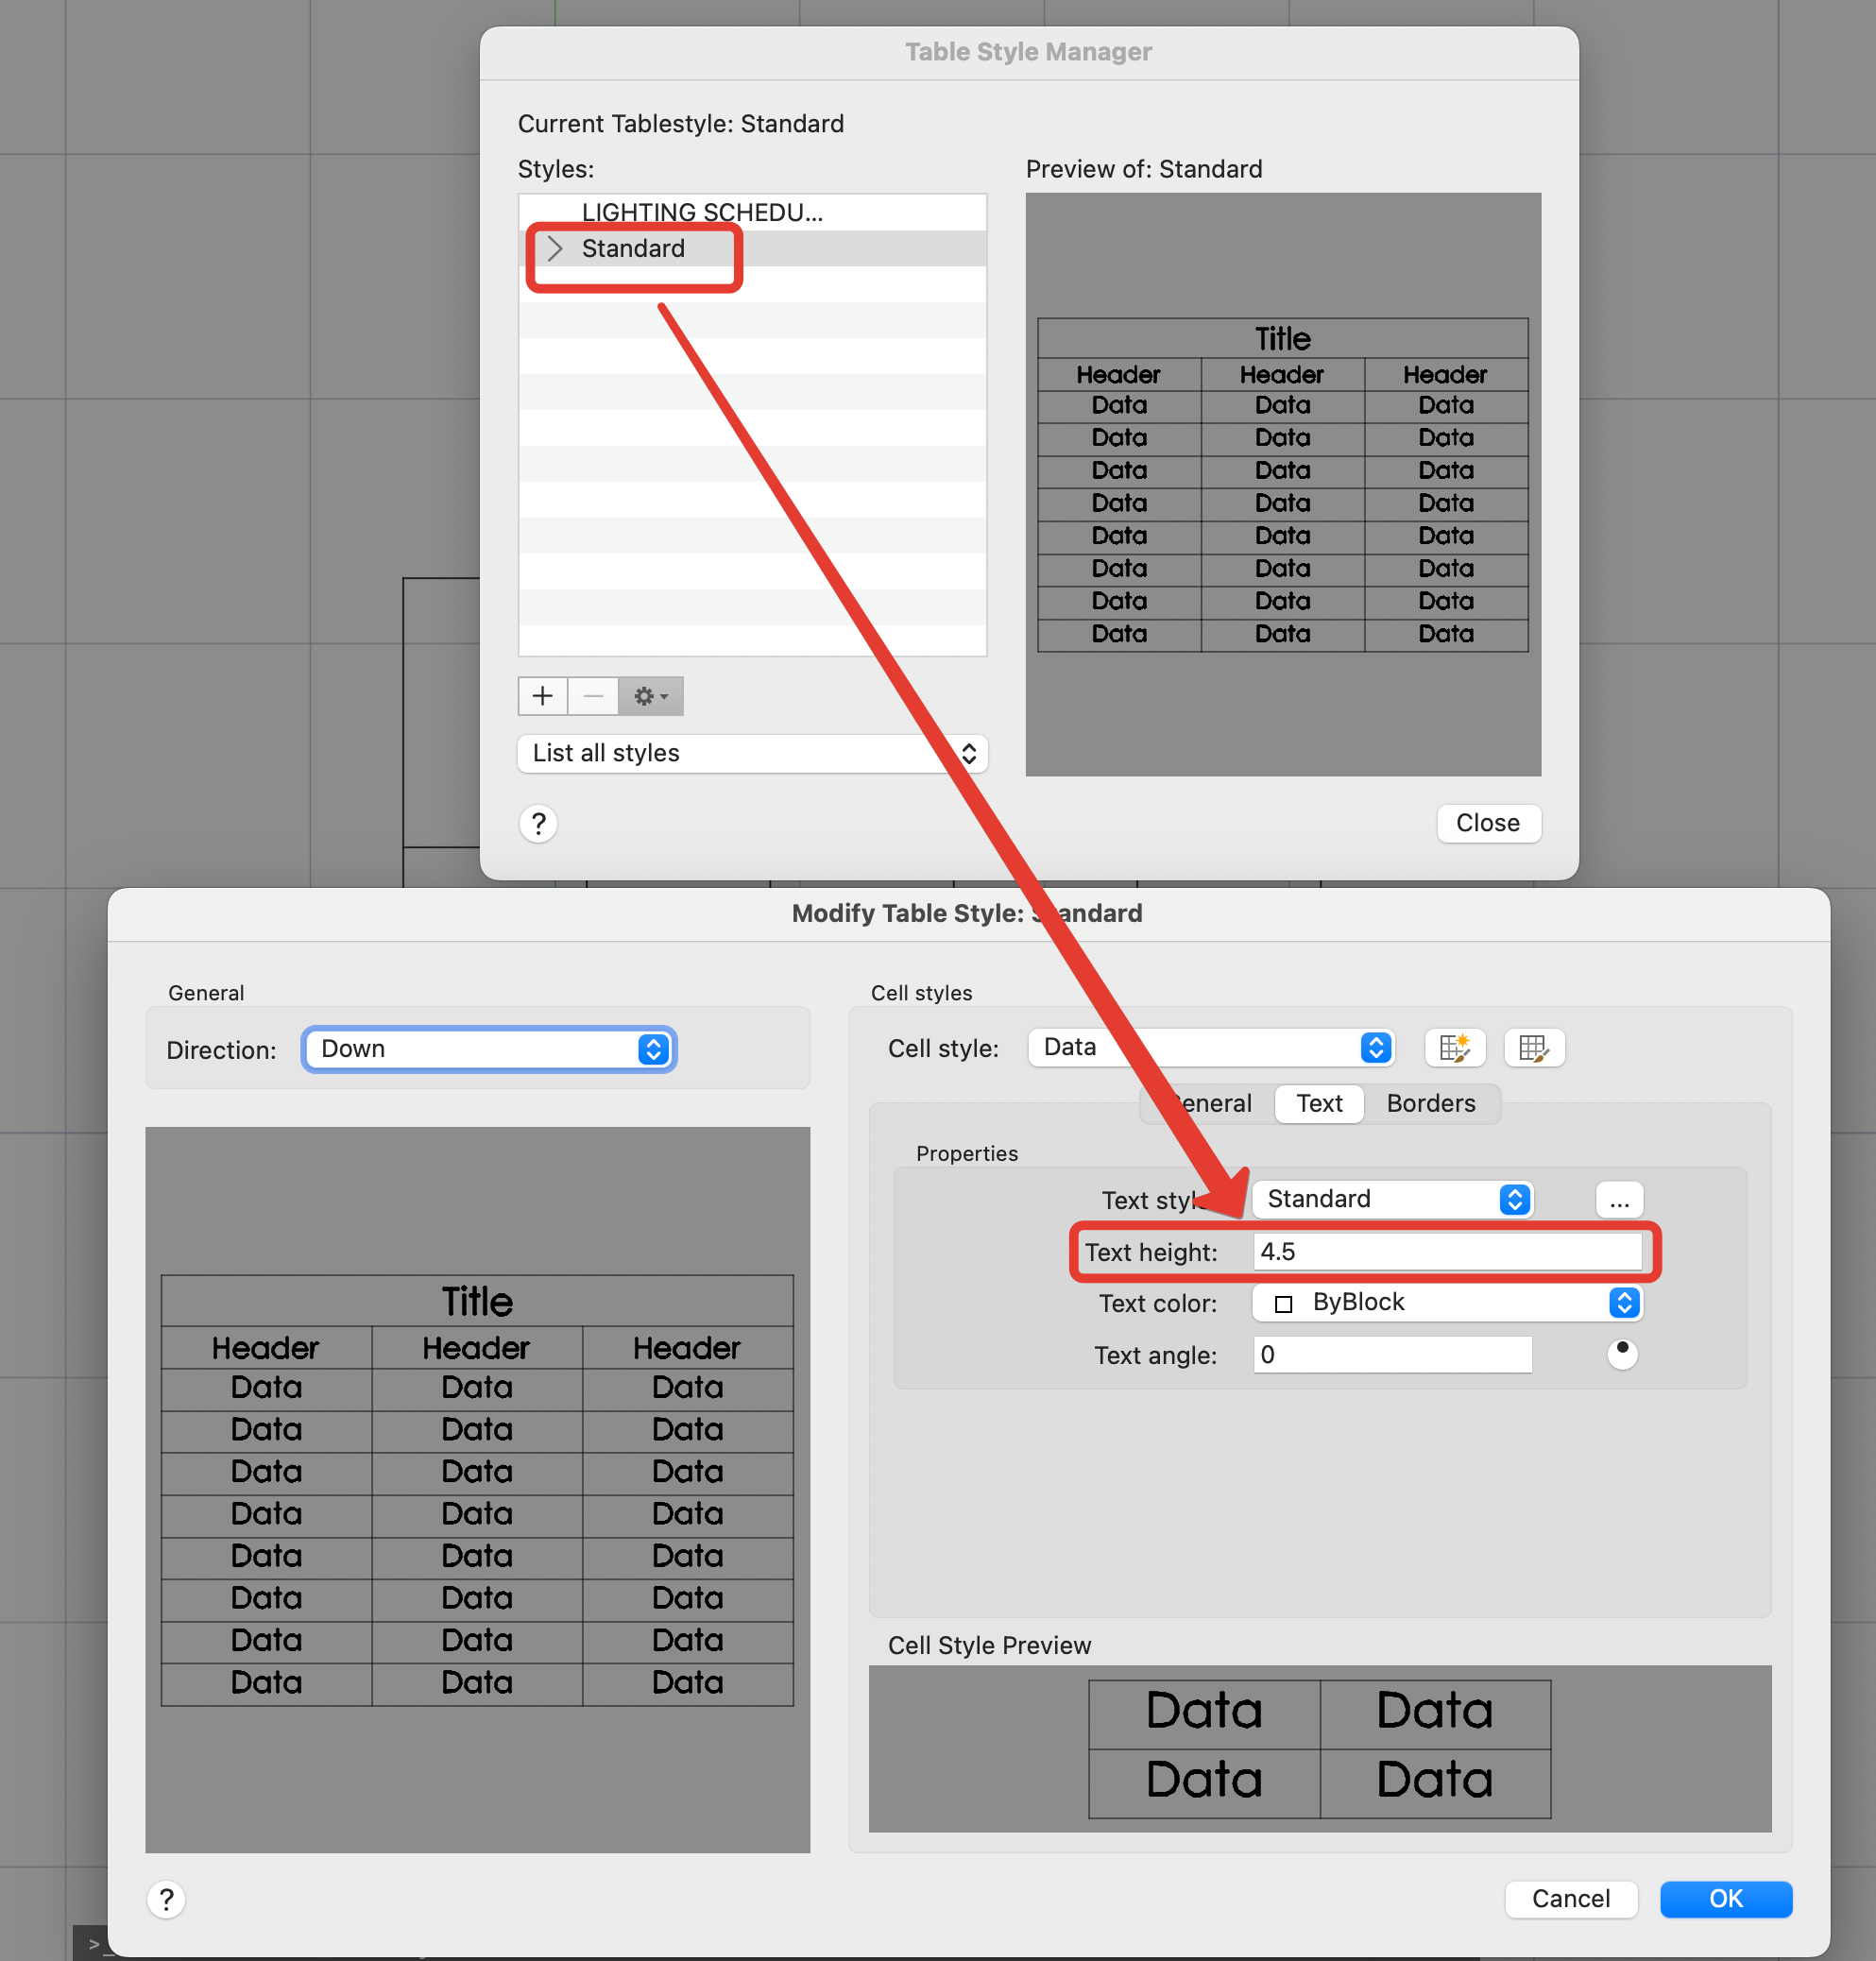Click the remove table style icon
This screenshot has width=1876, height=1961.
pos(593,696)
